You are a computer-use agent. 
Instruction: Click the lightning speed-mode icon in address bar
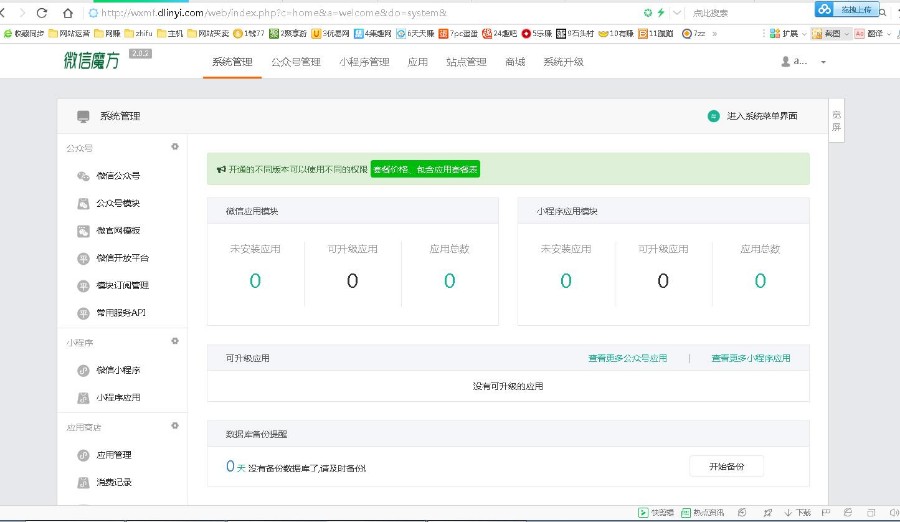pos(661,12)
